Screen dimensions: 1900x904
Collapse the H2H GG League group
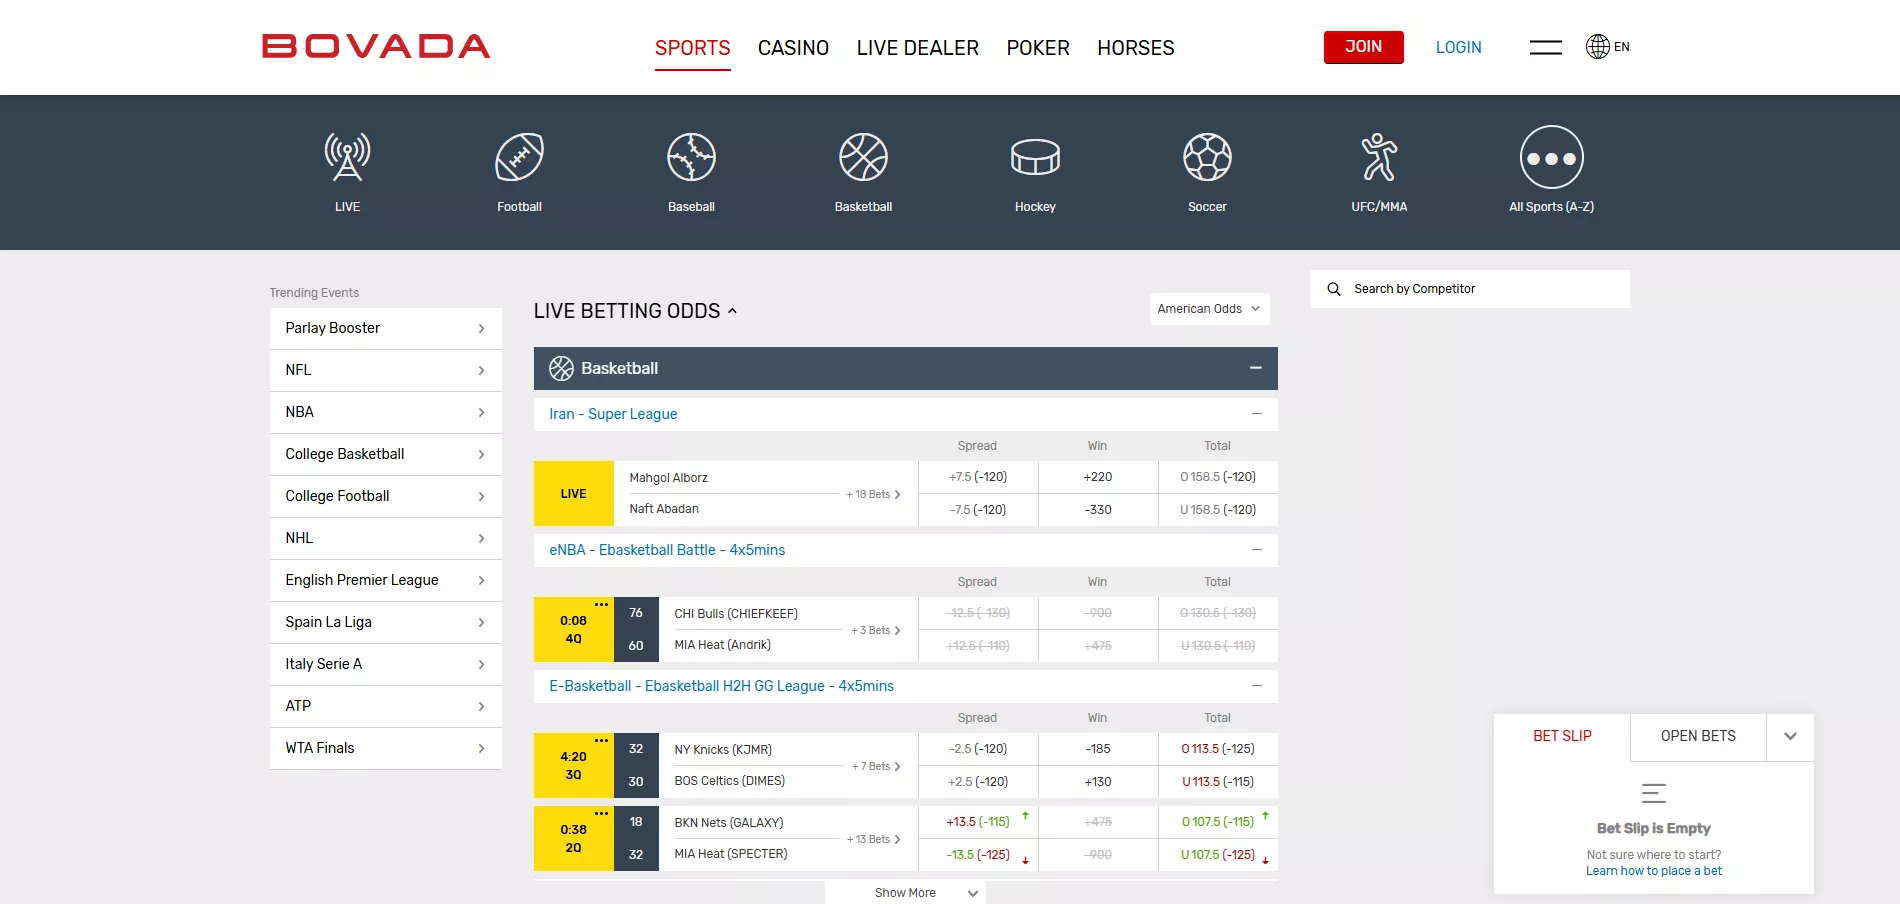[1256, 686]
